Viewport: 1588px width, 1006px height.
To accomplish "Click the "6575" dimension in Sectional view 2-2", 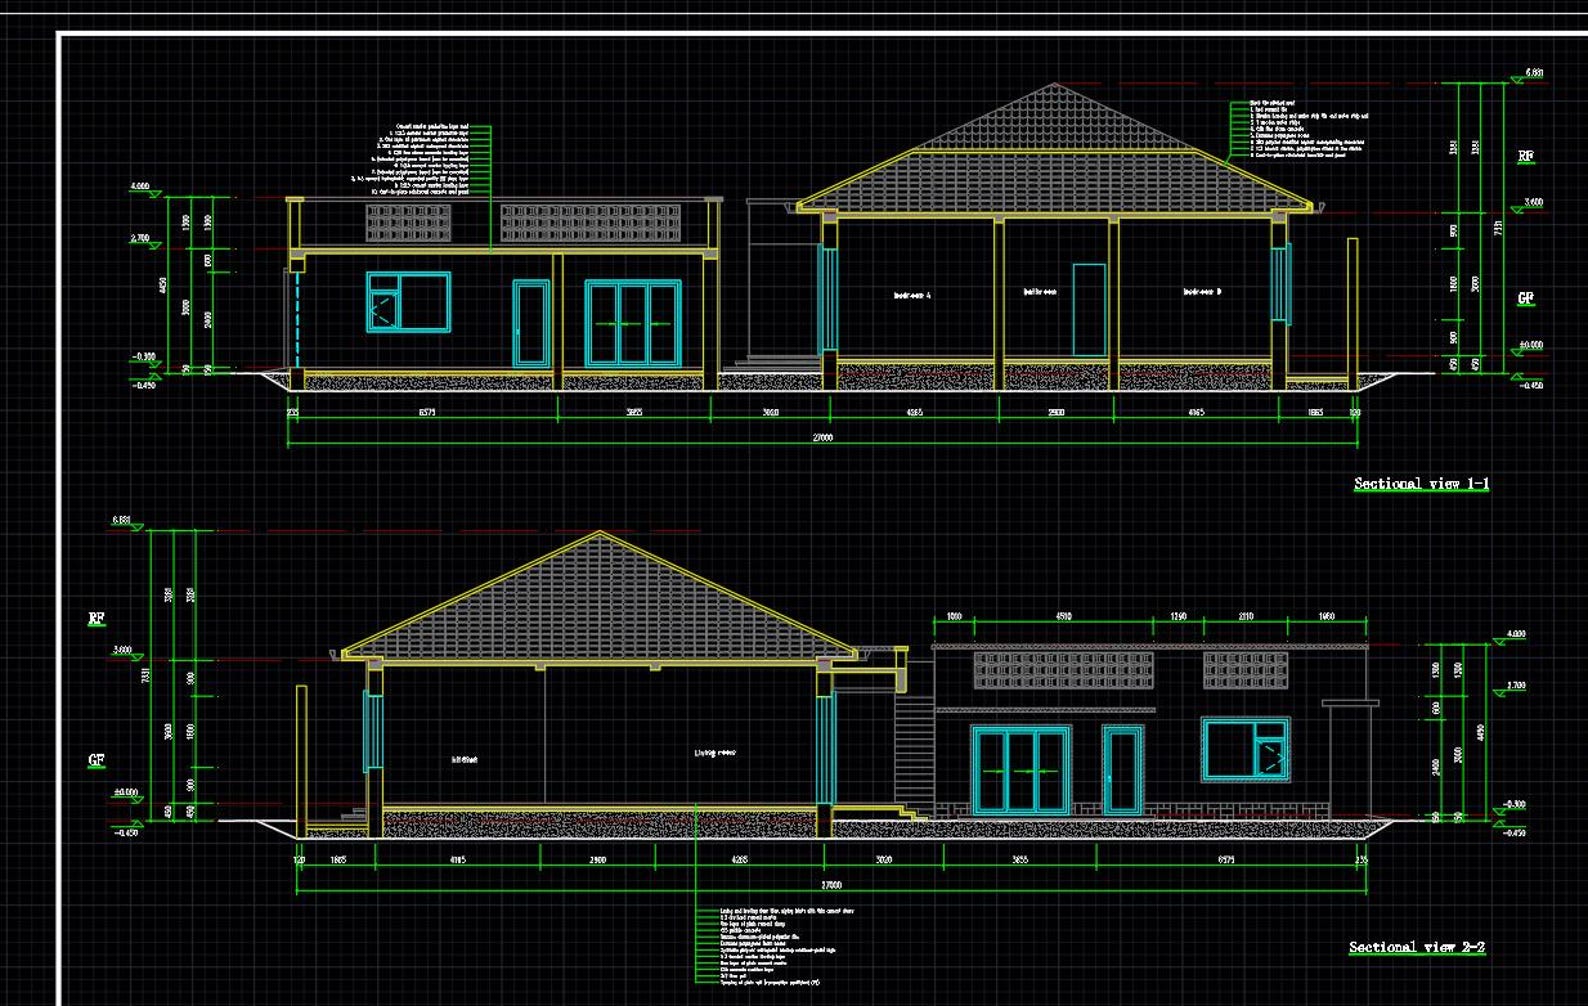I will (1226, 859).
